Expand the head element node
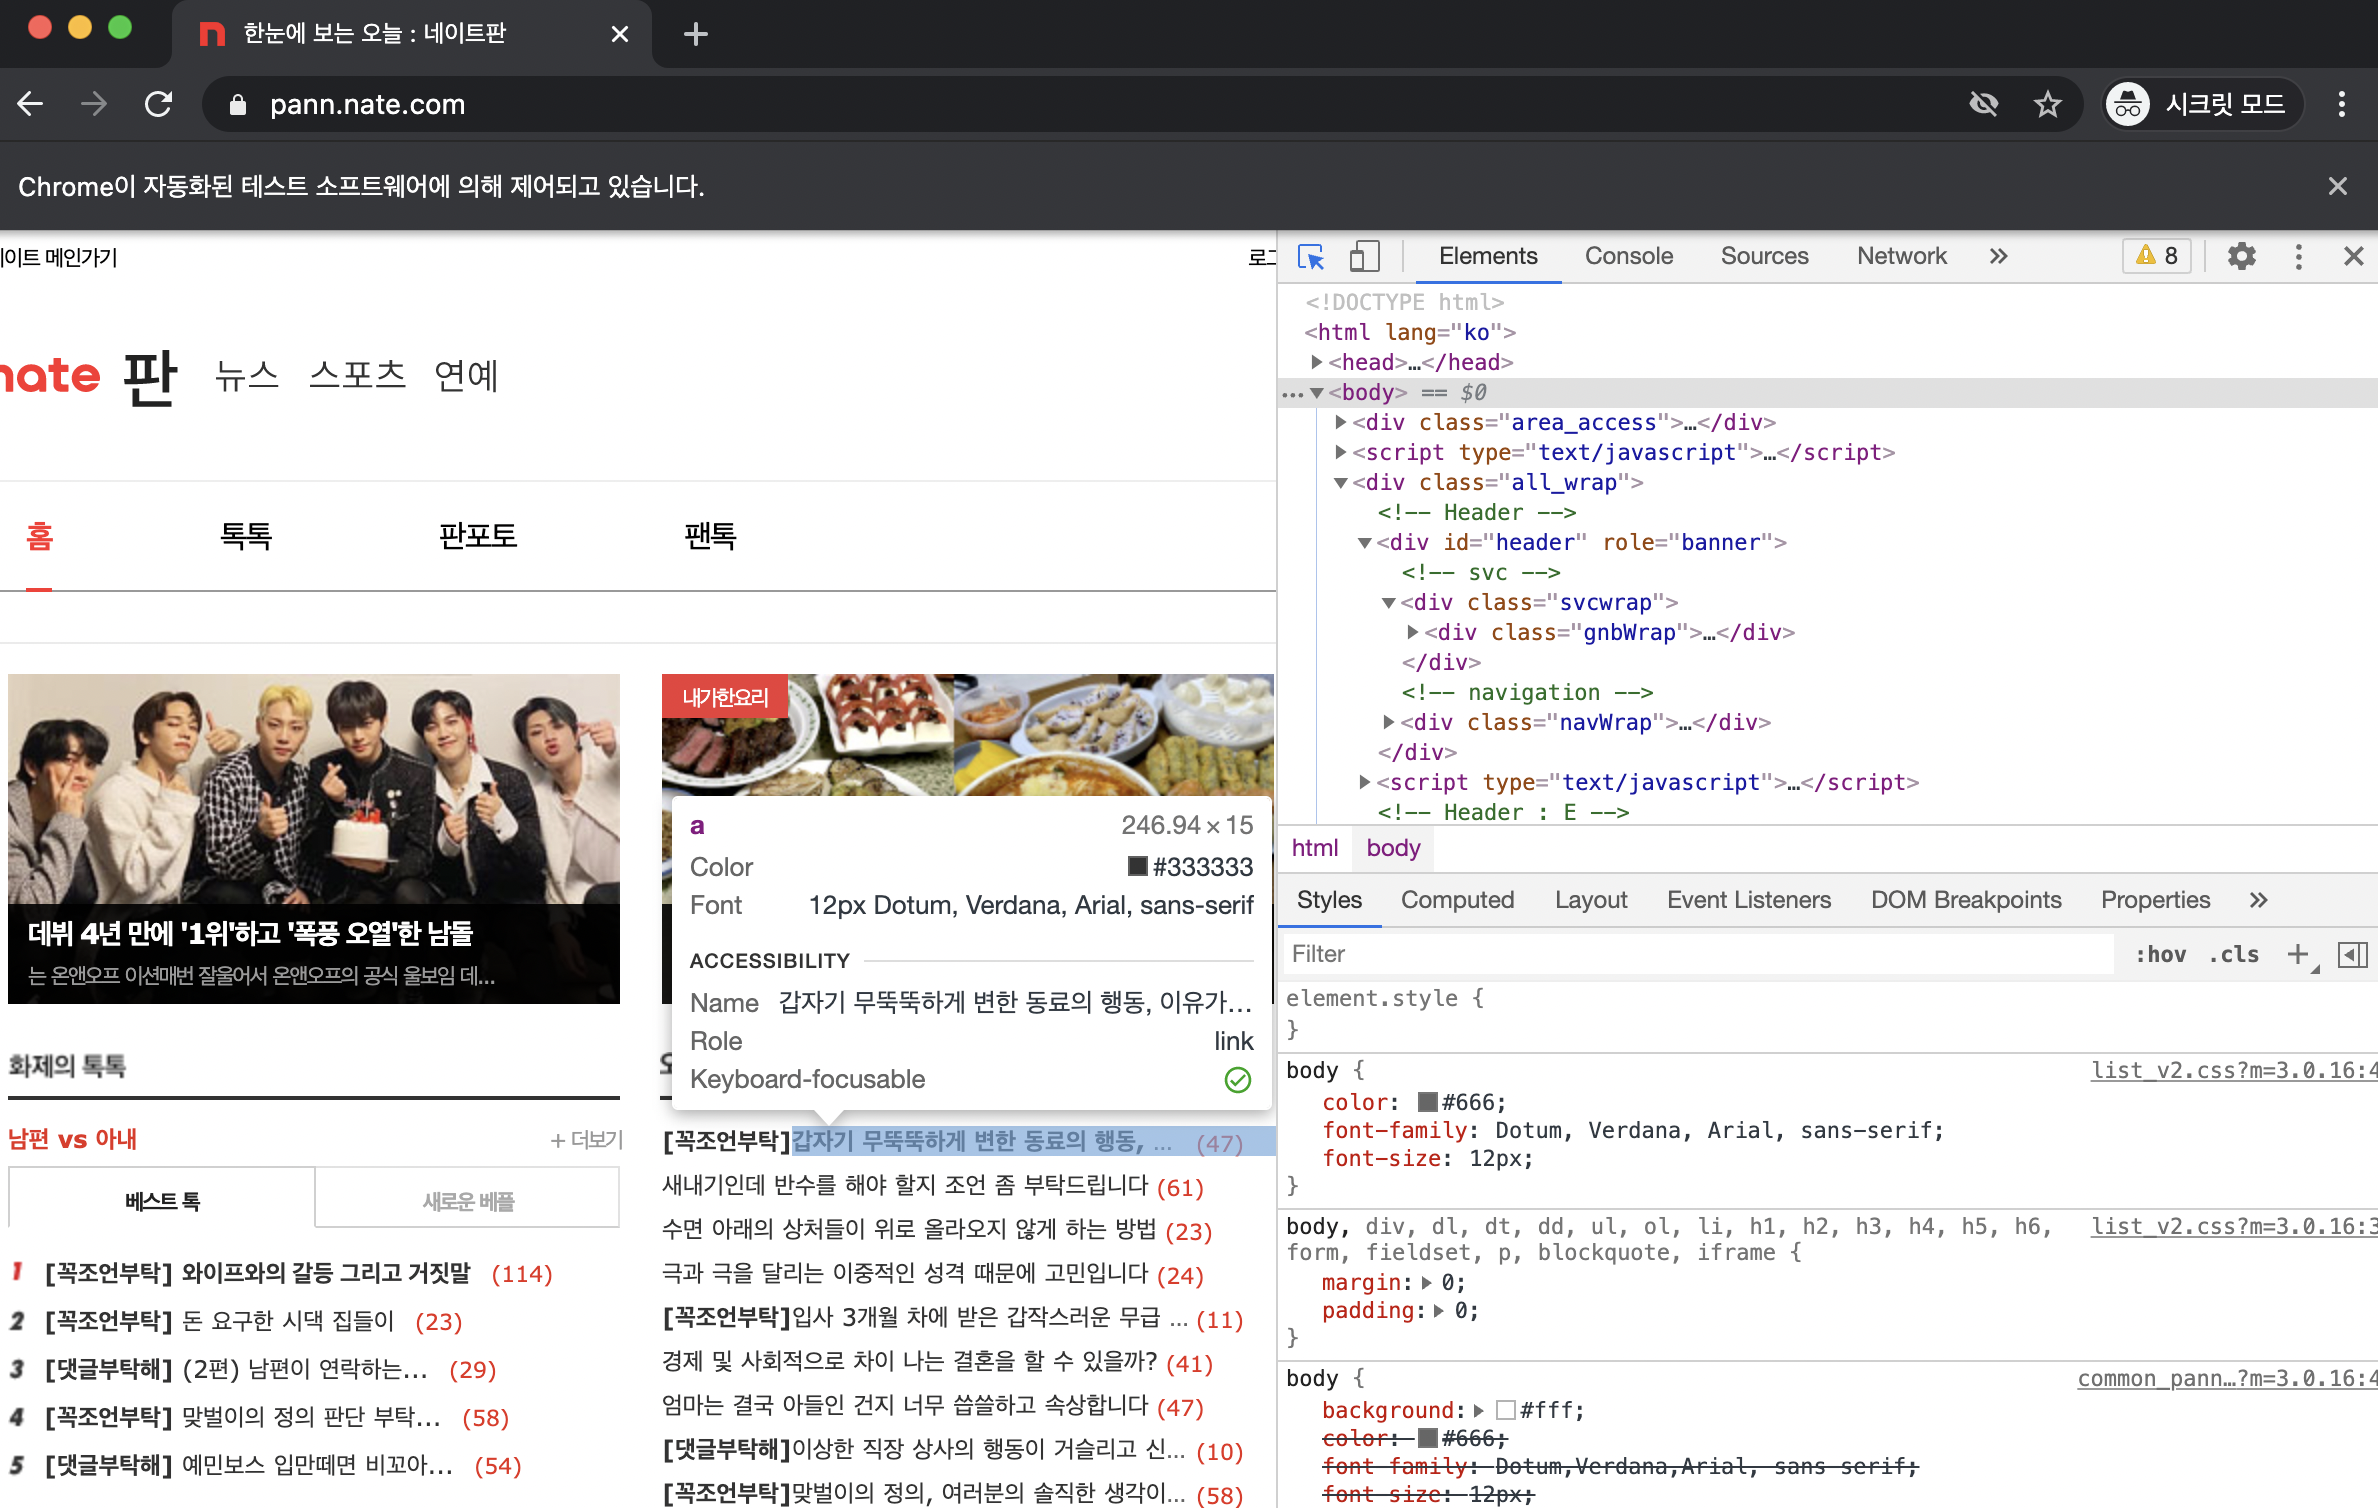This screenshot has width=2378, height=1508. [x=1317, y=362]
